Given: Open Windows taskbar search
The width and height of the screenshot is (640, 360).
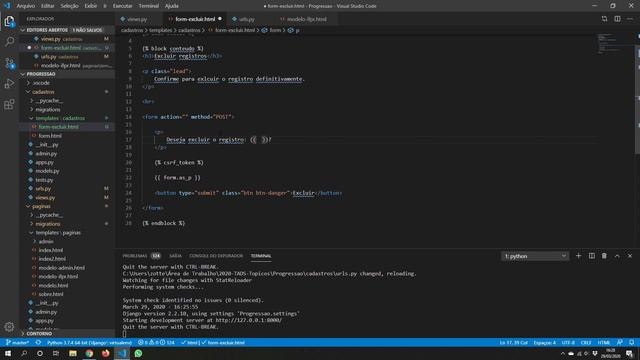Looking at the screenshot, I should pos(24,353).
